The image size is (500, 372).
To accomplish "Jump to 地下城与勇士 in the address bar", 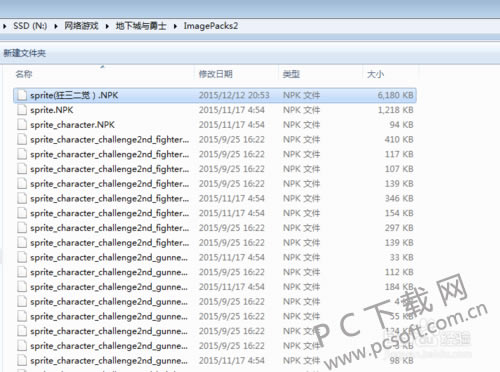I will [141, 26].
